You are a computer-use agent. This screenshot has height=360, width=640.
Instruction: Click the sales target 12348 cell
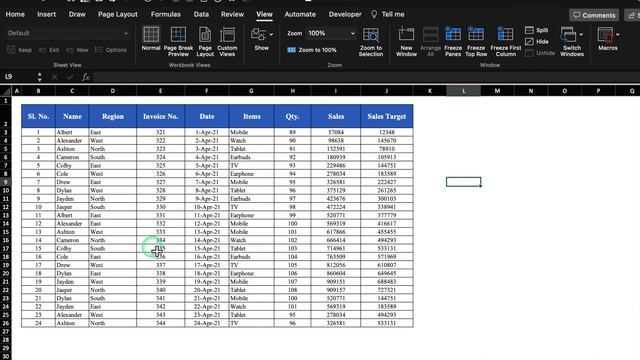coord(387,132)
